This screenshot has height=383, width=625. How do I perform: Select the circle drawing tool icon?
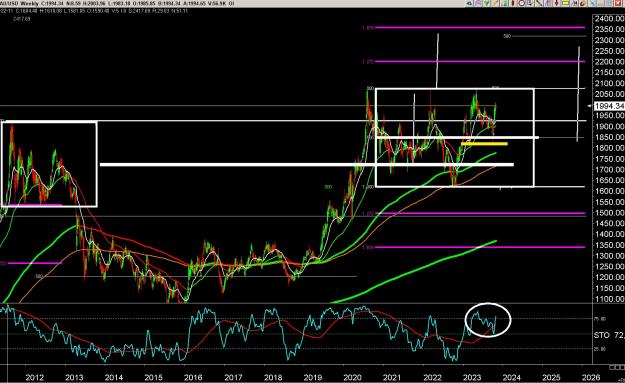coord(522,3)
